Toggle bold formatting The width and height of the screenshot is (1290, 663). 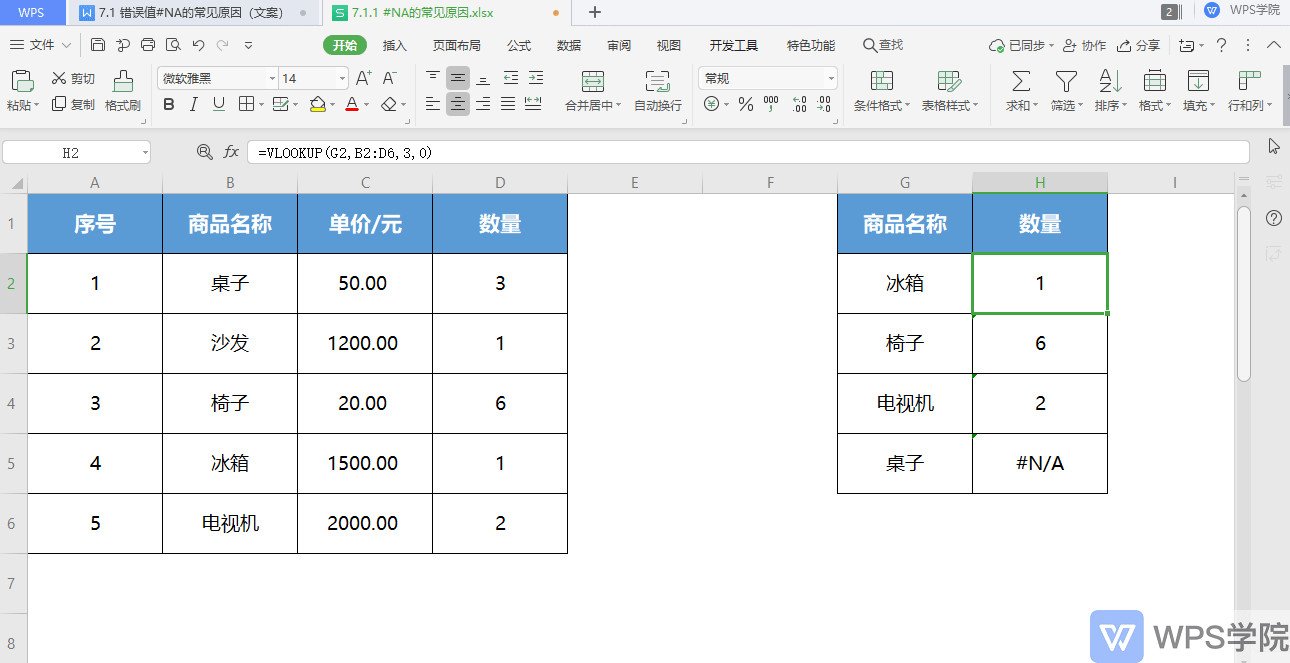point(169,104)
